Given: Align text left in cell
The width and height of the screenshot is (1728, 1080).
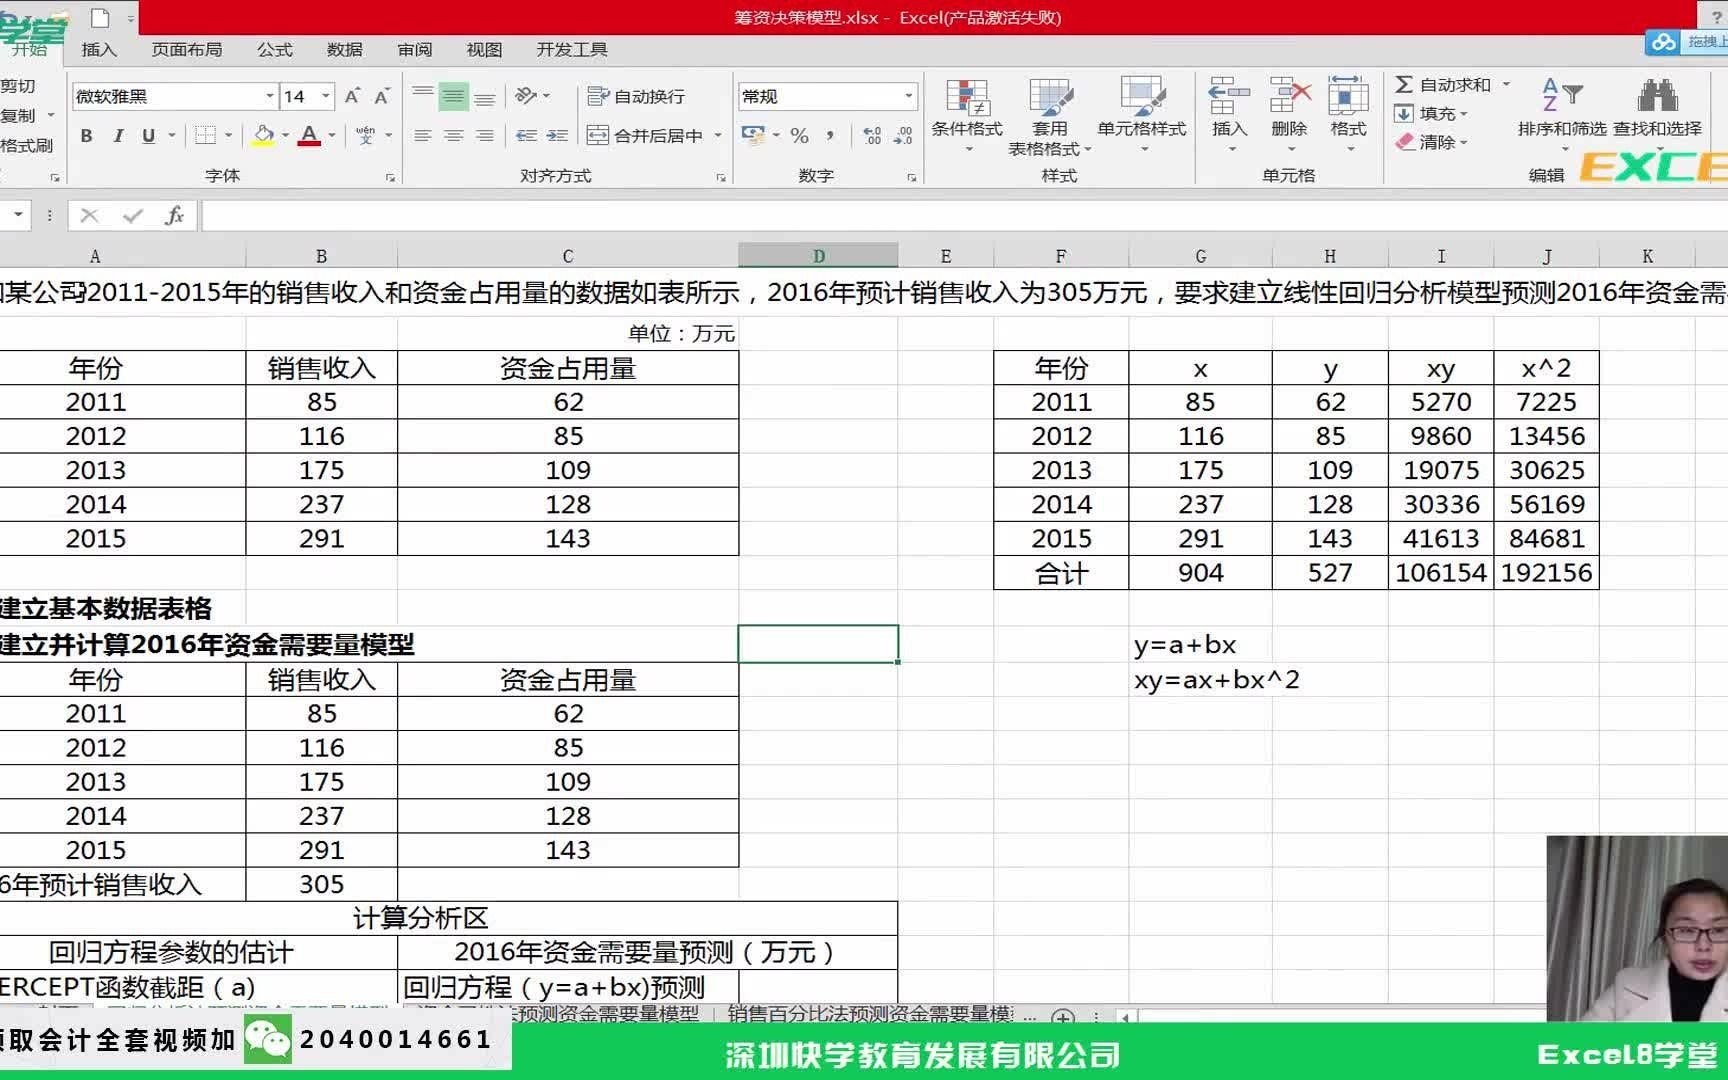Looking at the screenshot, I should (423, 136).
